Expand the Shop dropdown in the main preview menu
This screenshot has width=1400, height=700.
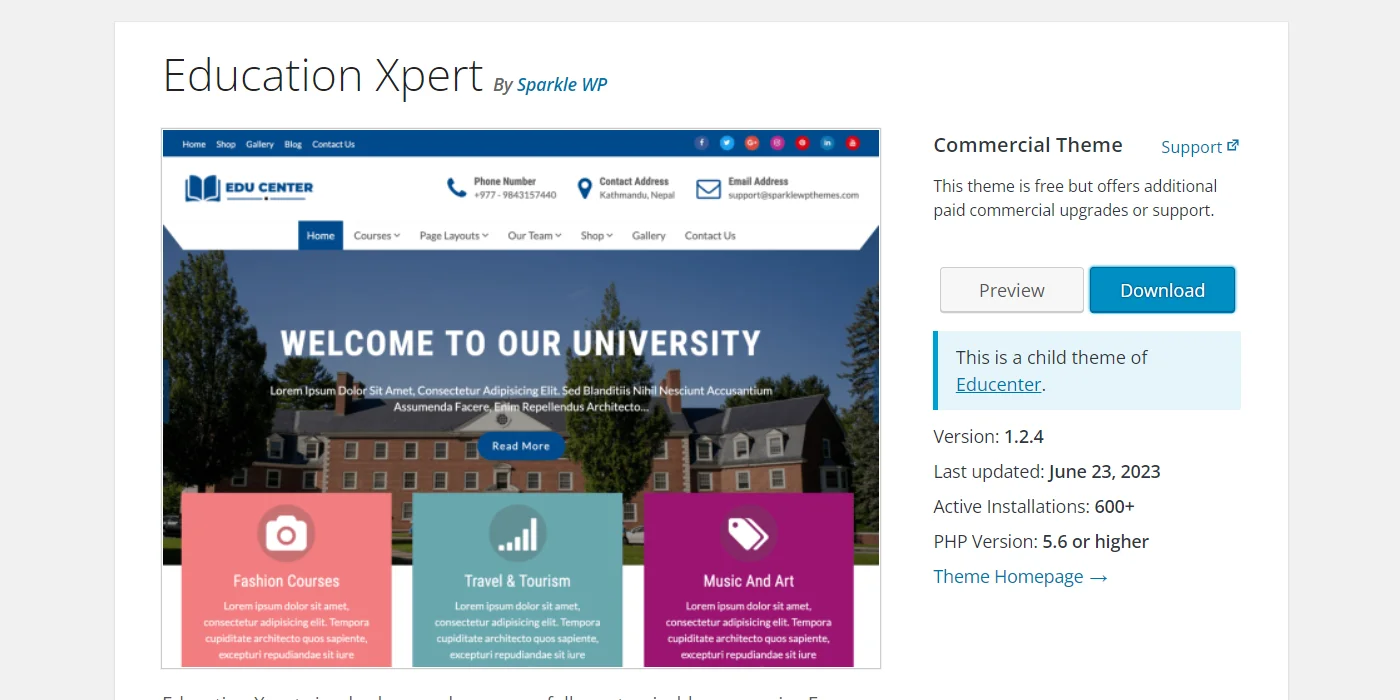tap(597, 236)
